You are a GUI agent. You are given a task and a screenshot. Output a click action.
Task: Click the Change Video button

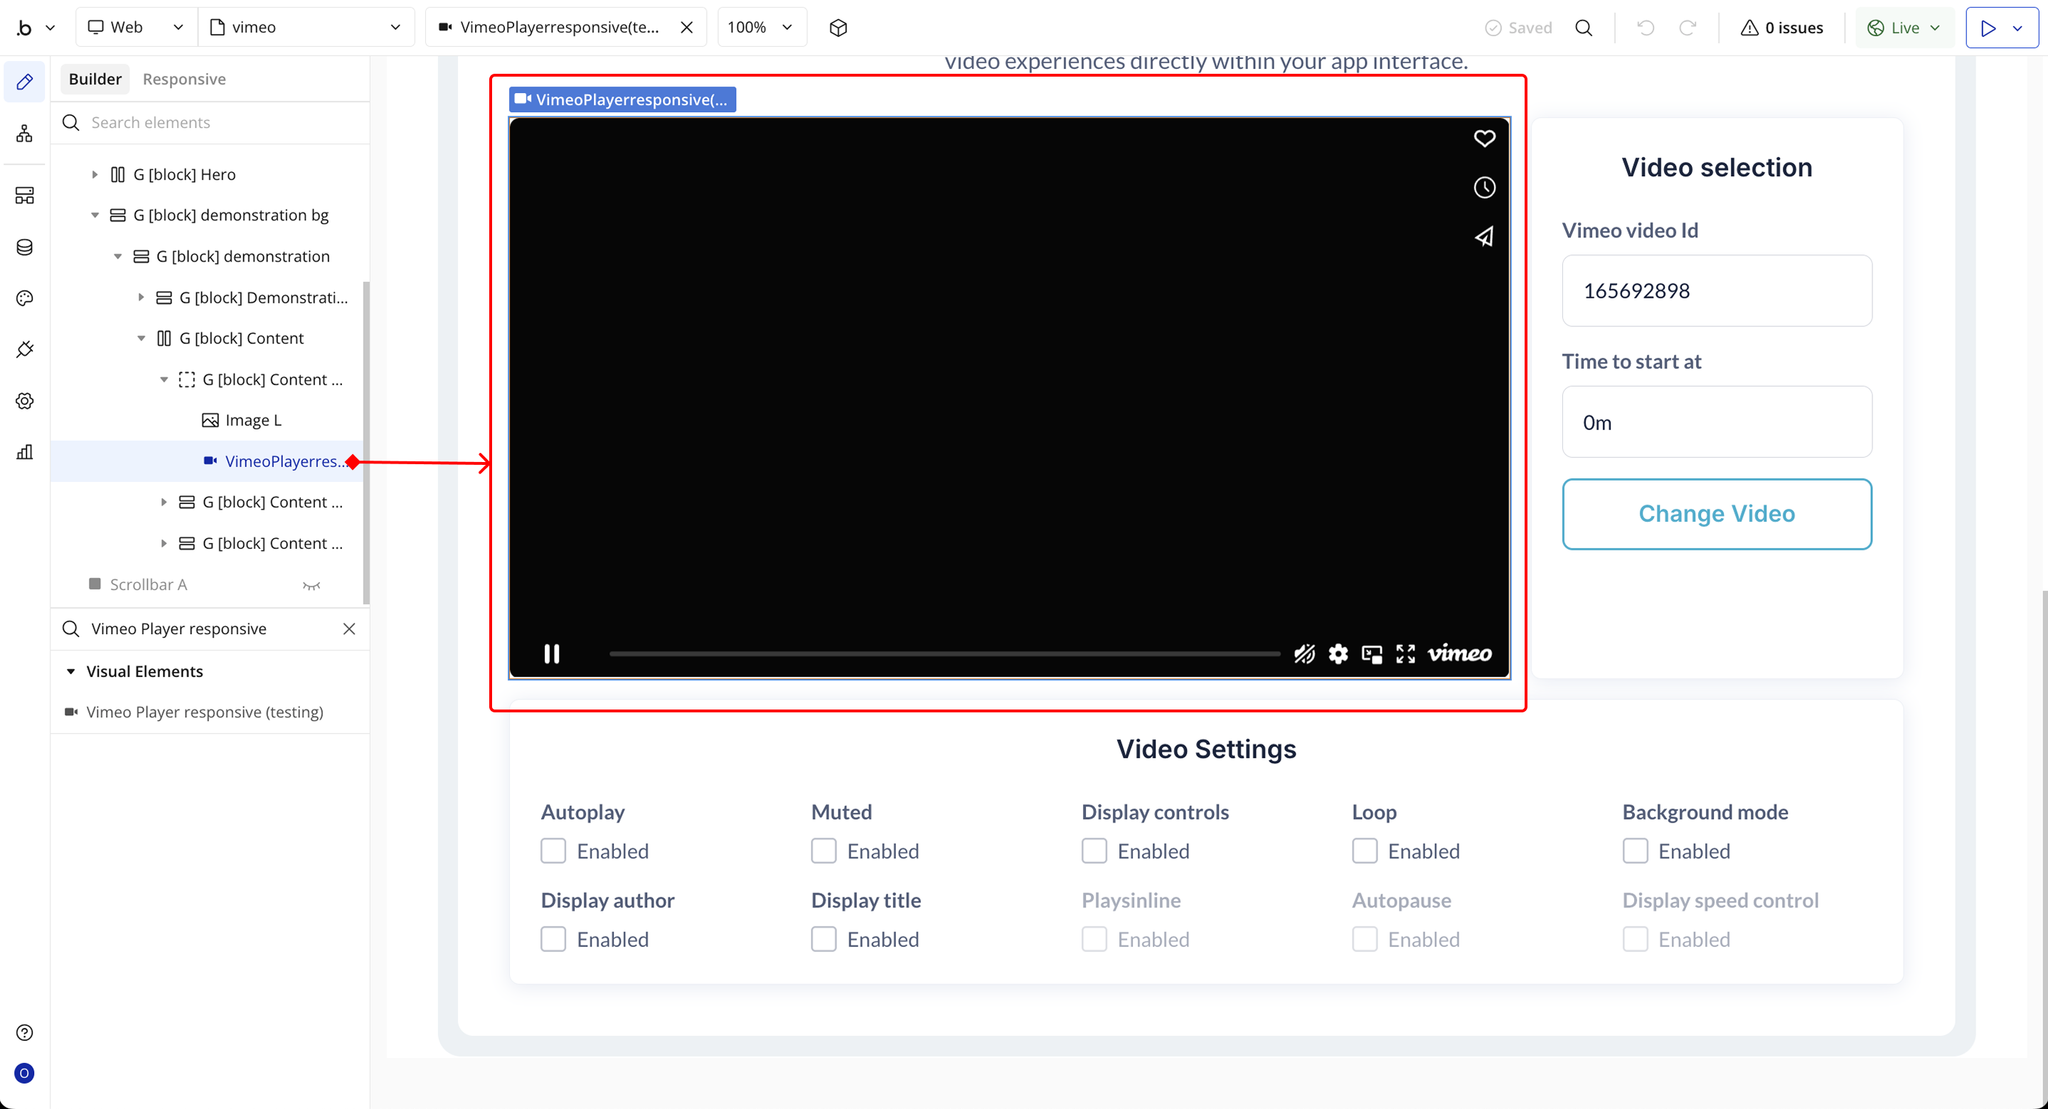click(x=1716, y=514)
